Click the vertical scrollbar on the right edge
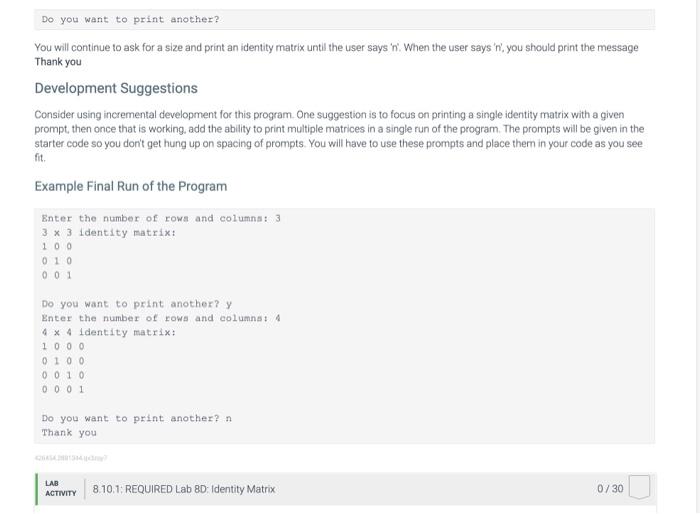Image resolution: width=700 pixels, height=514 pixels. [x=697, y=257]
